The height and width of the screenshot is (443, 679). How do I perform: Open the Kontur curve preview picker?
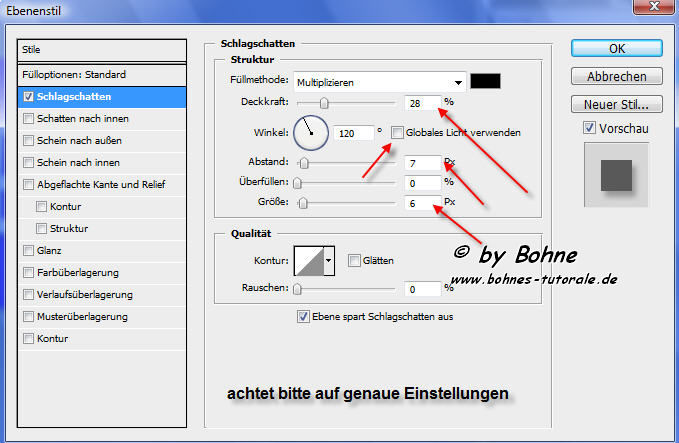pos(309,261)
